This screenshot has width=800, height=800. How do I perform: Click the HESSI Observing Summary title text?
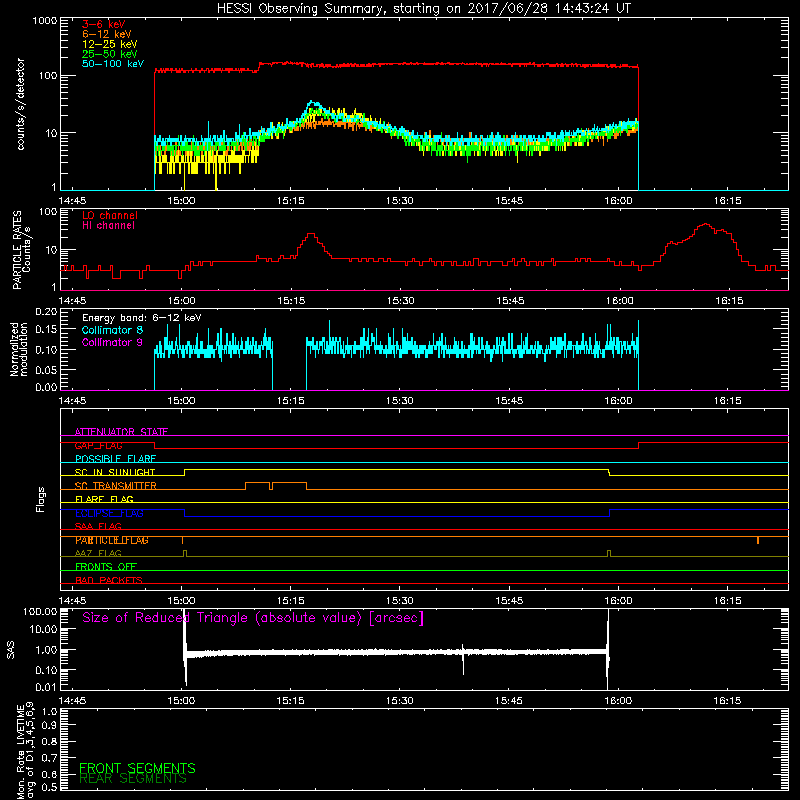coord(423,9)
